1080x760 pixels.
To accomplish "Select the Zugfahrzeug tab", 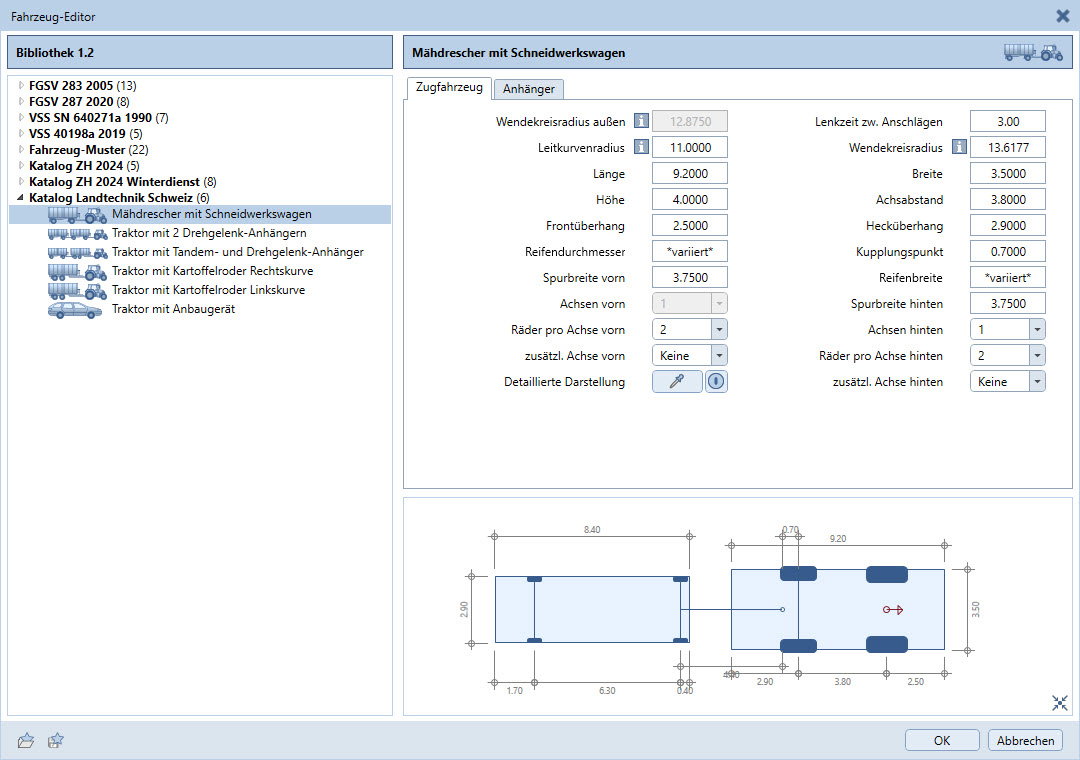I will click(x=448, y=88).
